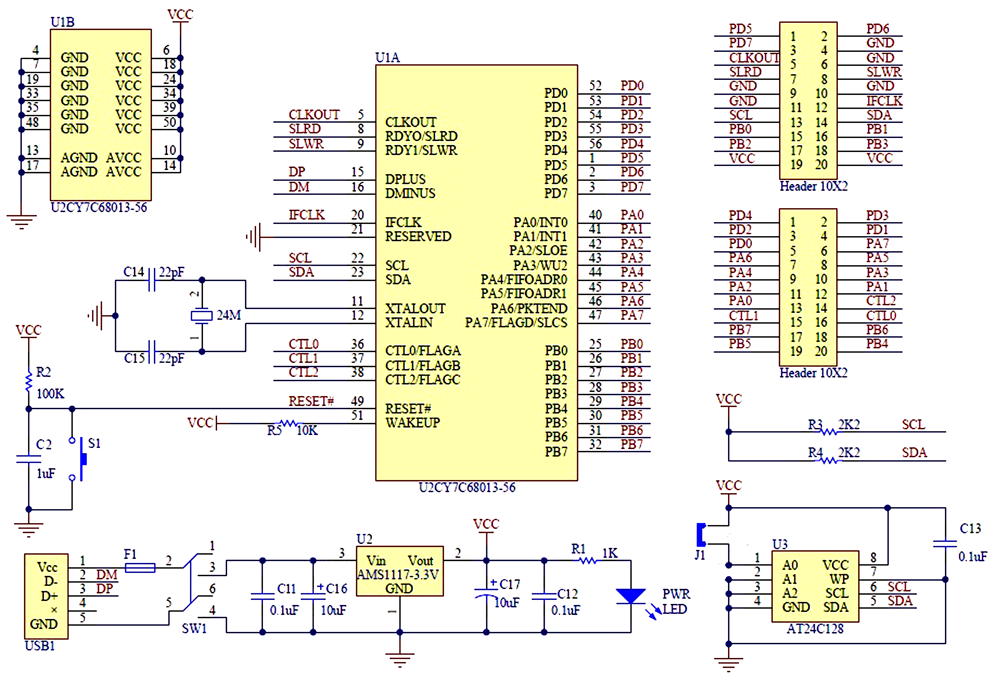This screenshot has height=680, width=1000.
Task: Click the R5 10K resistor symbol
Action: [x=288, y=423]
